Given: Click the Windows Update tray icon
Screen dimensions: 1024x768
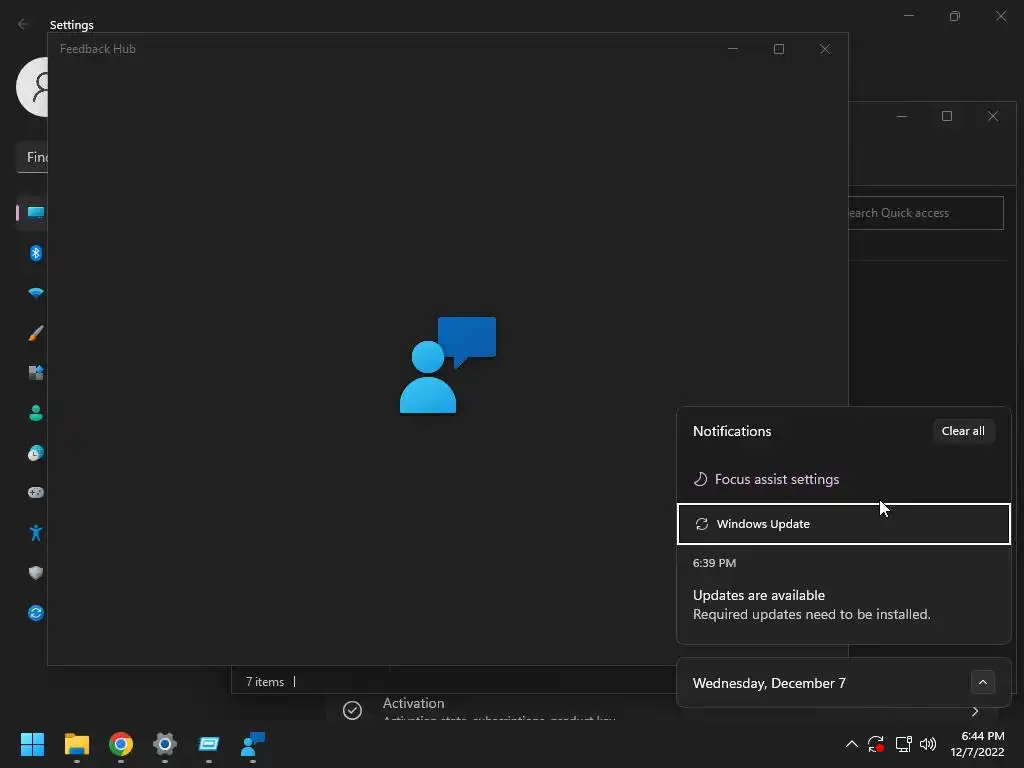Looking at the screenshot, I should click(x=876, y=744).
